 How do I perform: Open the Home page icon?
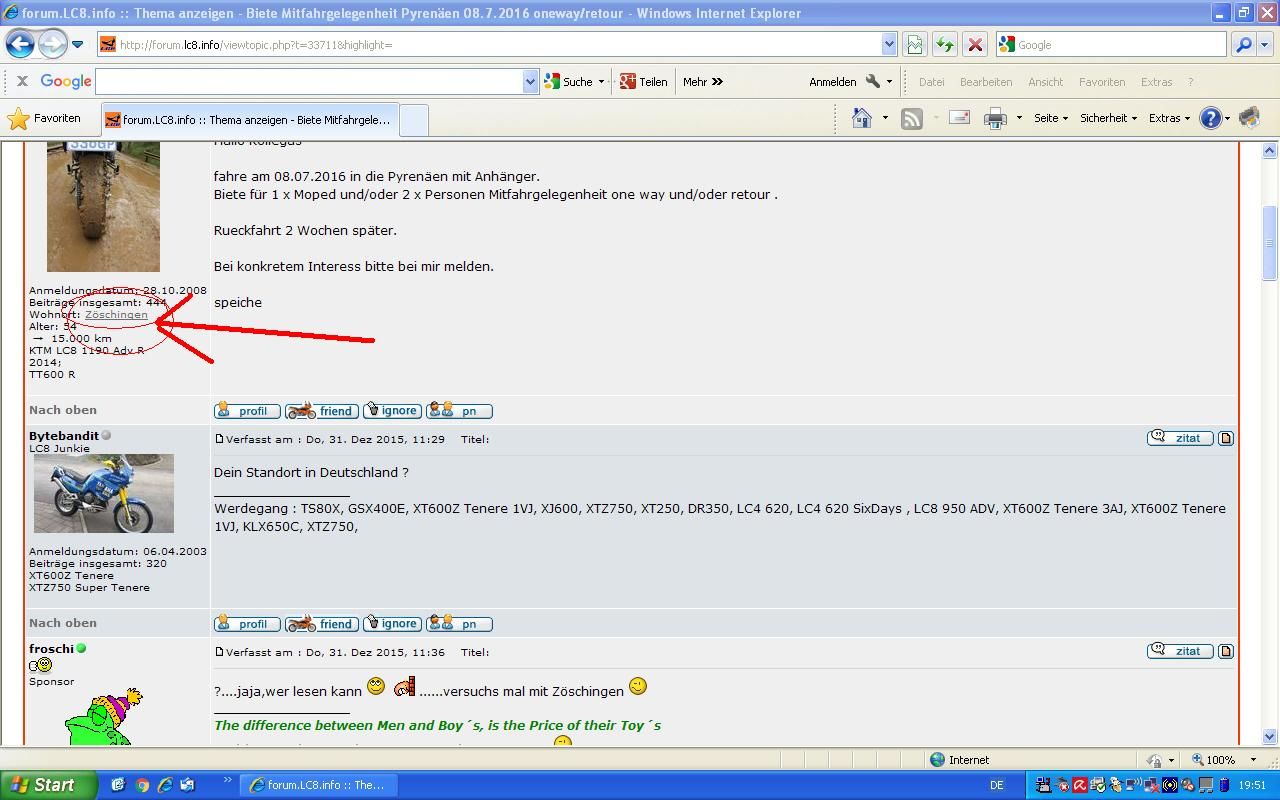pyautogui.click(x=861, y=118)
